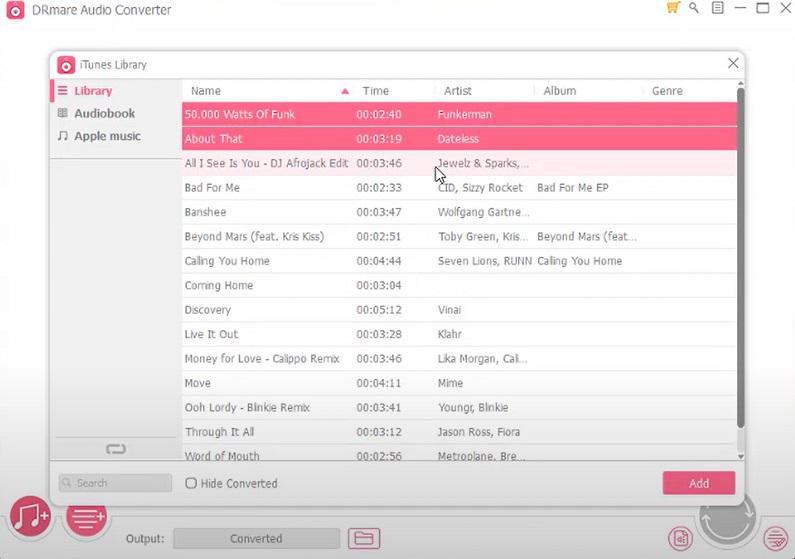This screenshot has height=559, width=795.
Task: Click scroll down arrow of song list
Action: tap(740, 456)
